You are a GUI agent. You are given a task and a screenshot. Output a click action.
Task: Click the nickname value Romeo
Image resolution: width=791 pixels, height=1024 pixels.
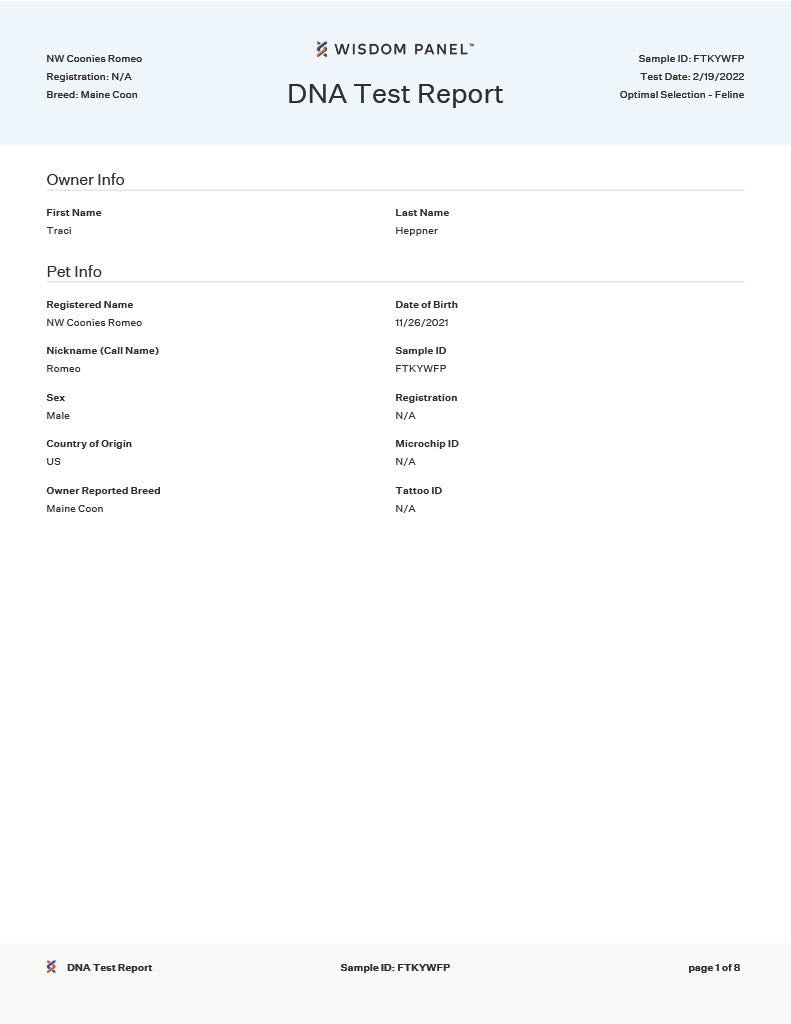[x=63, y=369]
